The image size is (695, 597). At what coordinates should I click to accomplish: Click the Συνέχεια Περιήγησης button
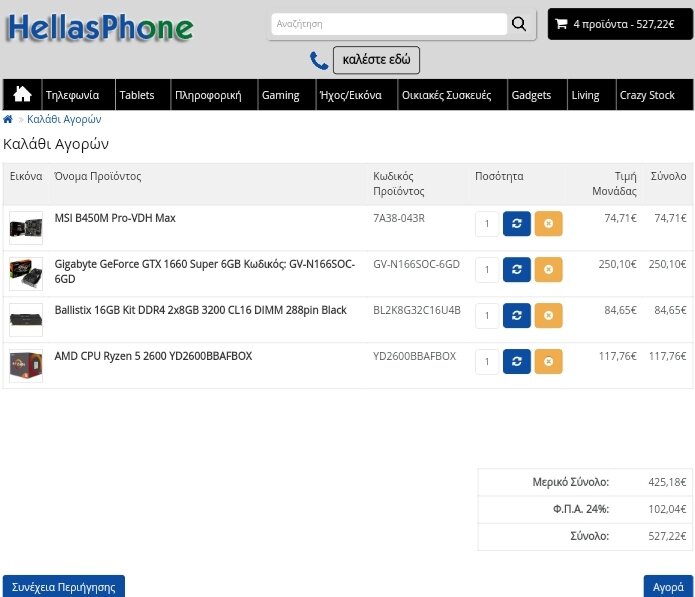point(64,586)
